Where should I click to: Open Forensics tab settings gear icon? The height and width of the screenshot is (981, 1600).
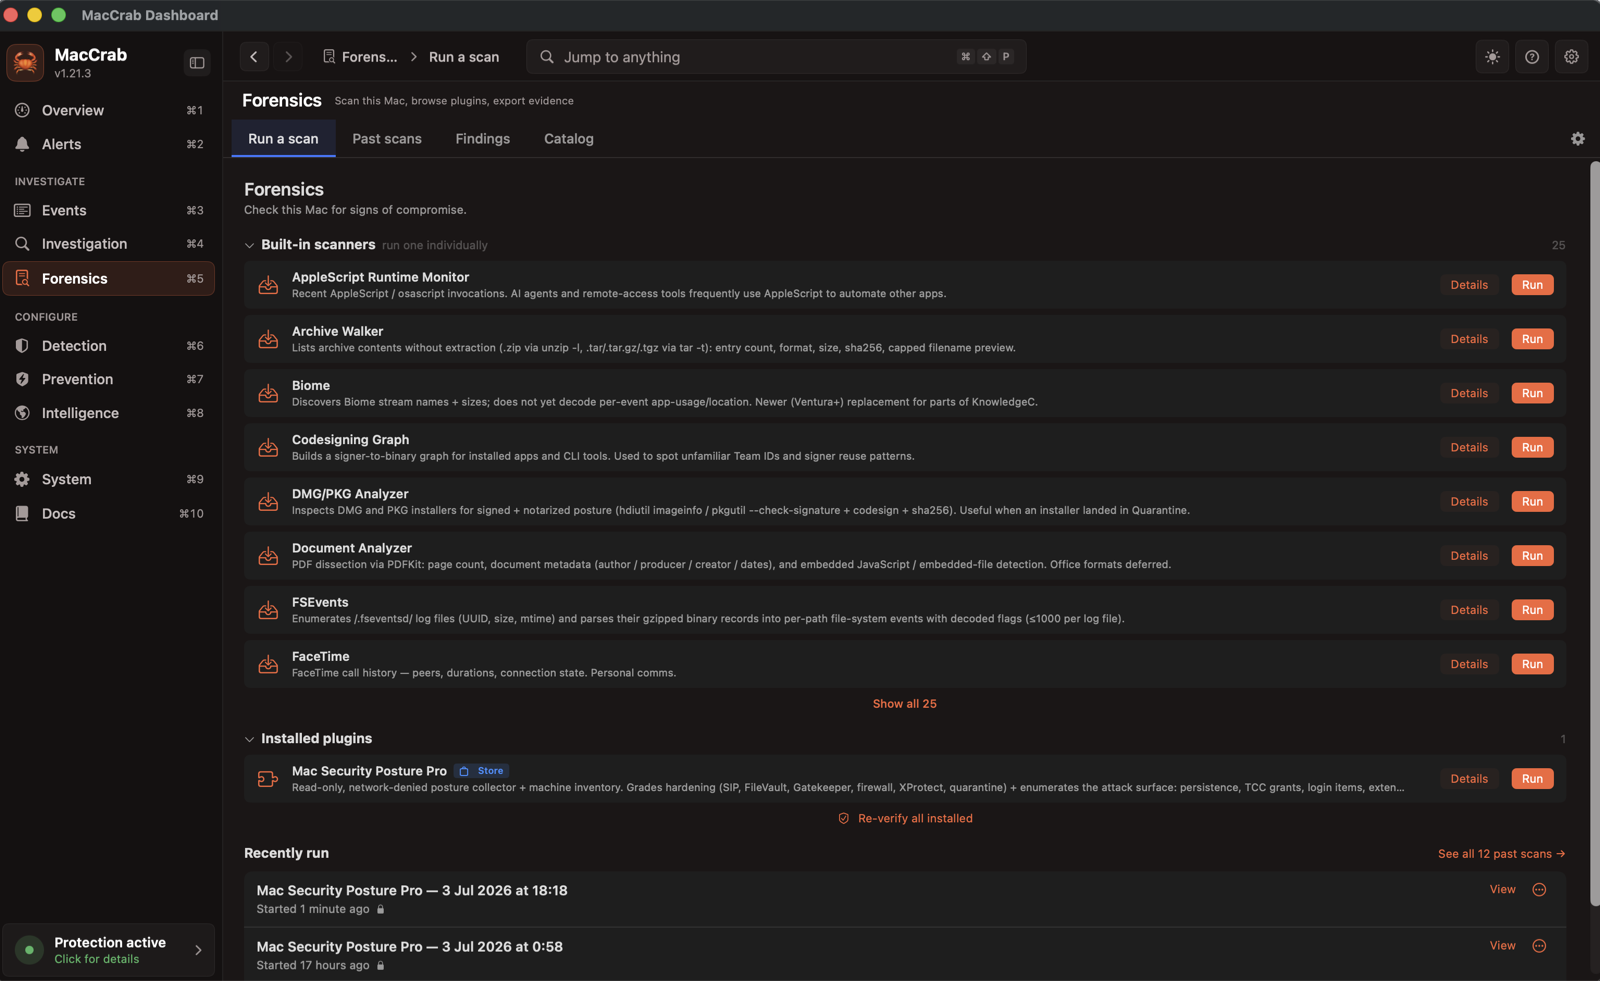1578,139
